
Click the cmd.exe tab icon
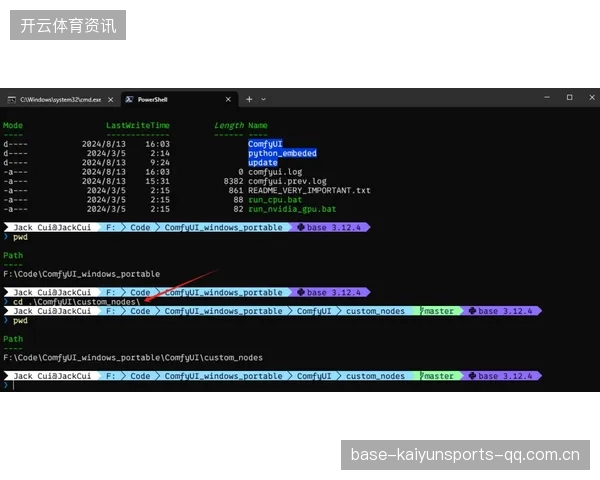tap(11, 100)
